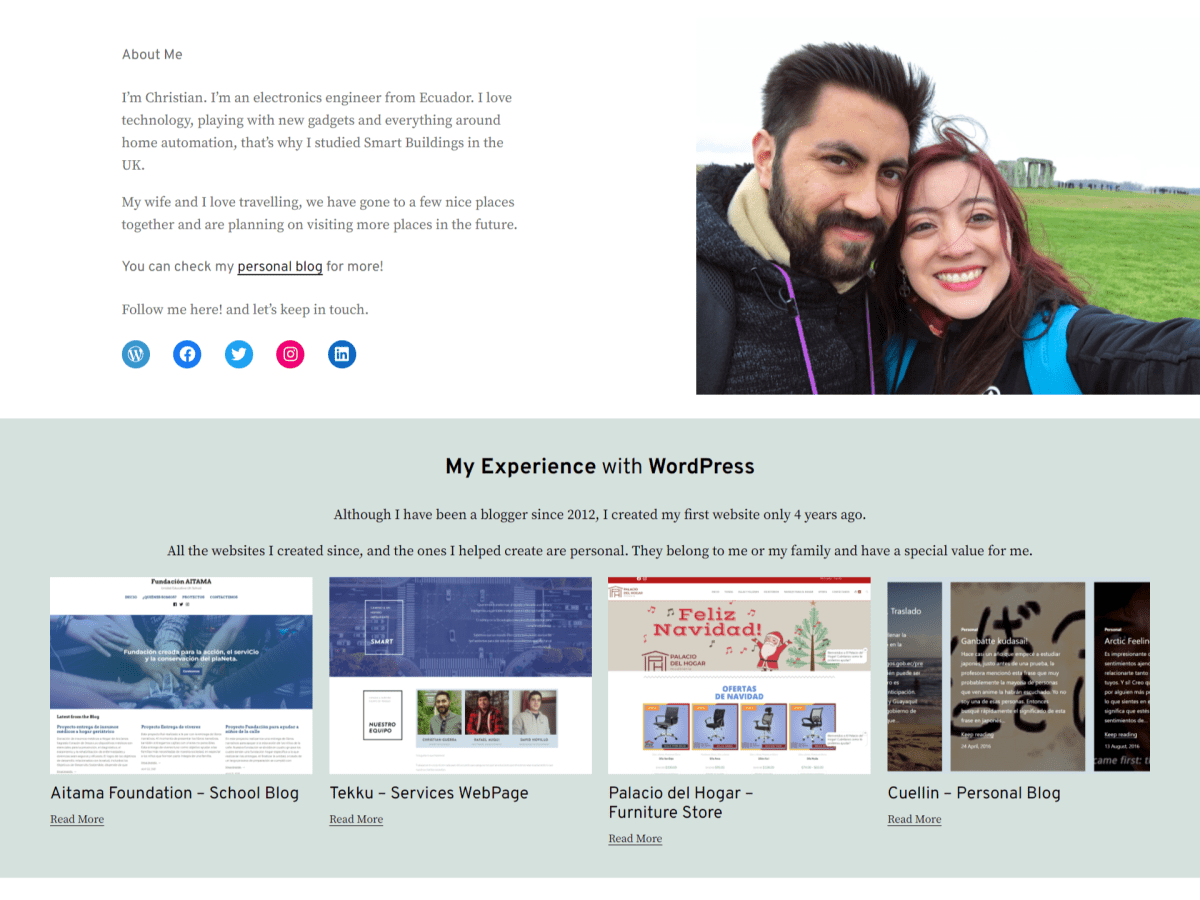Open the Feliz Navidad furniture store thumbnail
This screenshot has width=1200, height=900.
(x=739, y=674)
